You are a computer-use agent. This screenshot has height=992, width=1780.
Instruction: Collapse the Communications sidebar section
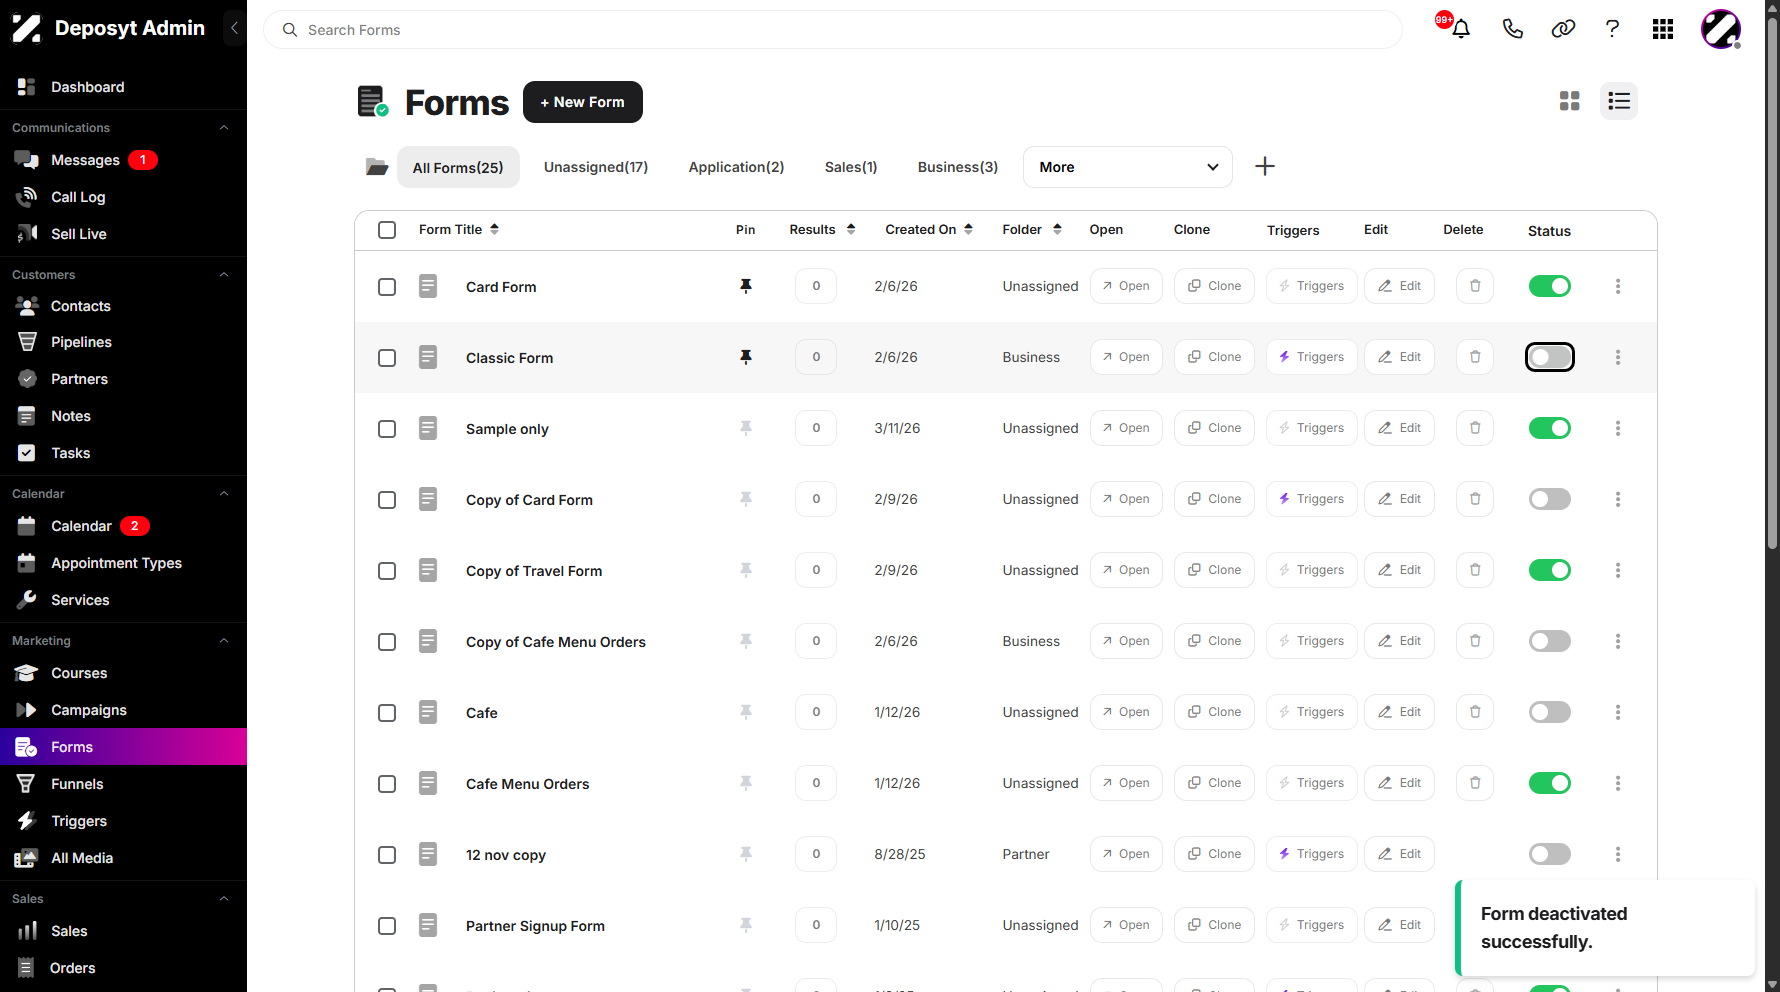(224, 128)
